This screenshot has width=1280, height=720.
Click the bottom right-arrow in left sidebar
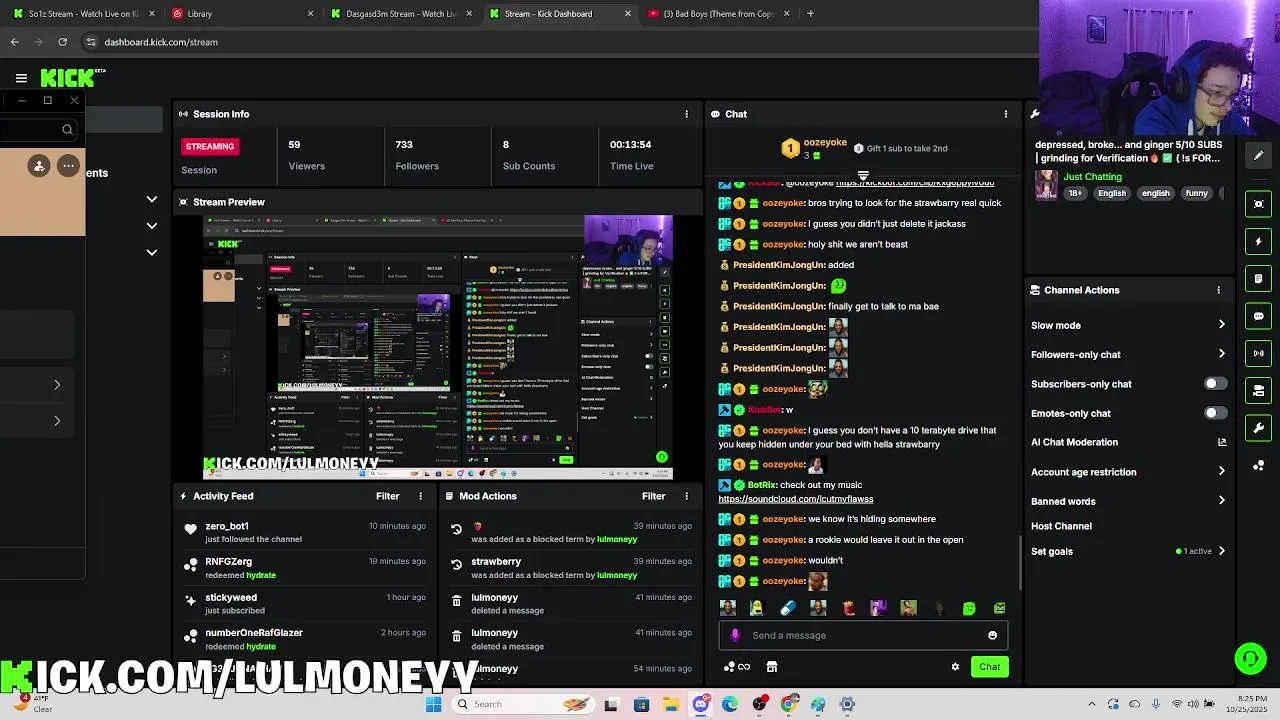(x=57, y=421)
